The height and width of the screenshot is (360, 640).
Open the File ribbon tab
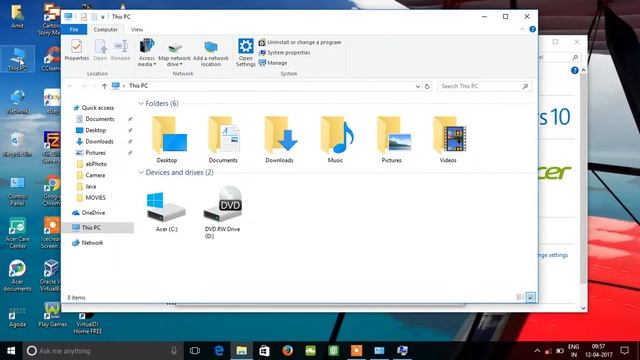[x=74, y=29]
